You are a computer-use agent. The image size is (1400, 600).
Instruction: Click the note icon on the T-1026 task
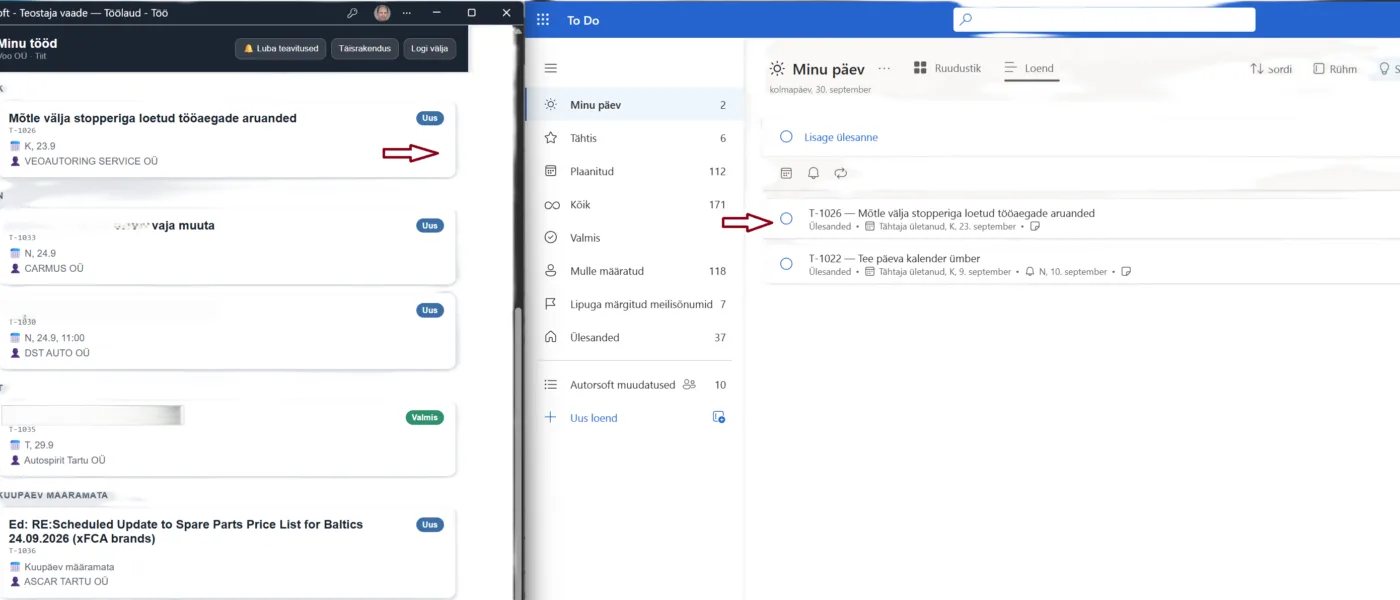(x=1035, y=227)
